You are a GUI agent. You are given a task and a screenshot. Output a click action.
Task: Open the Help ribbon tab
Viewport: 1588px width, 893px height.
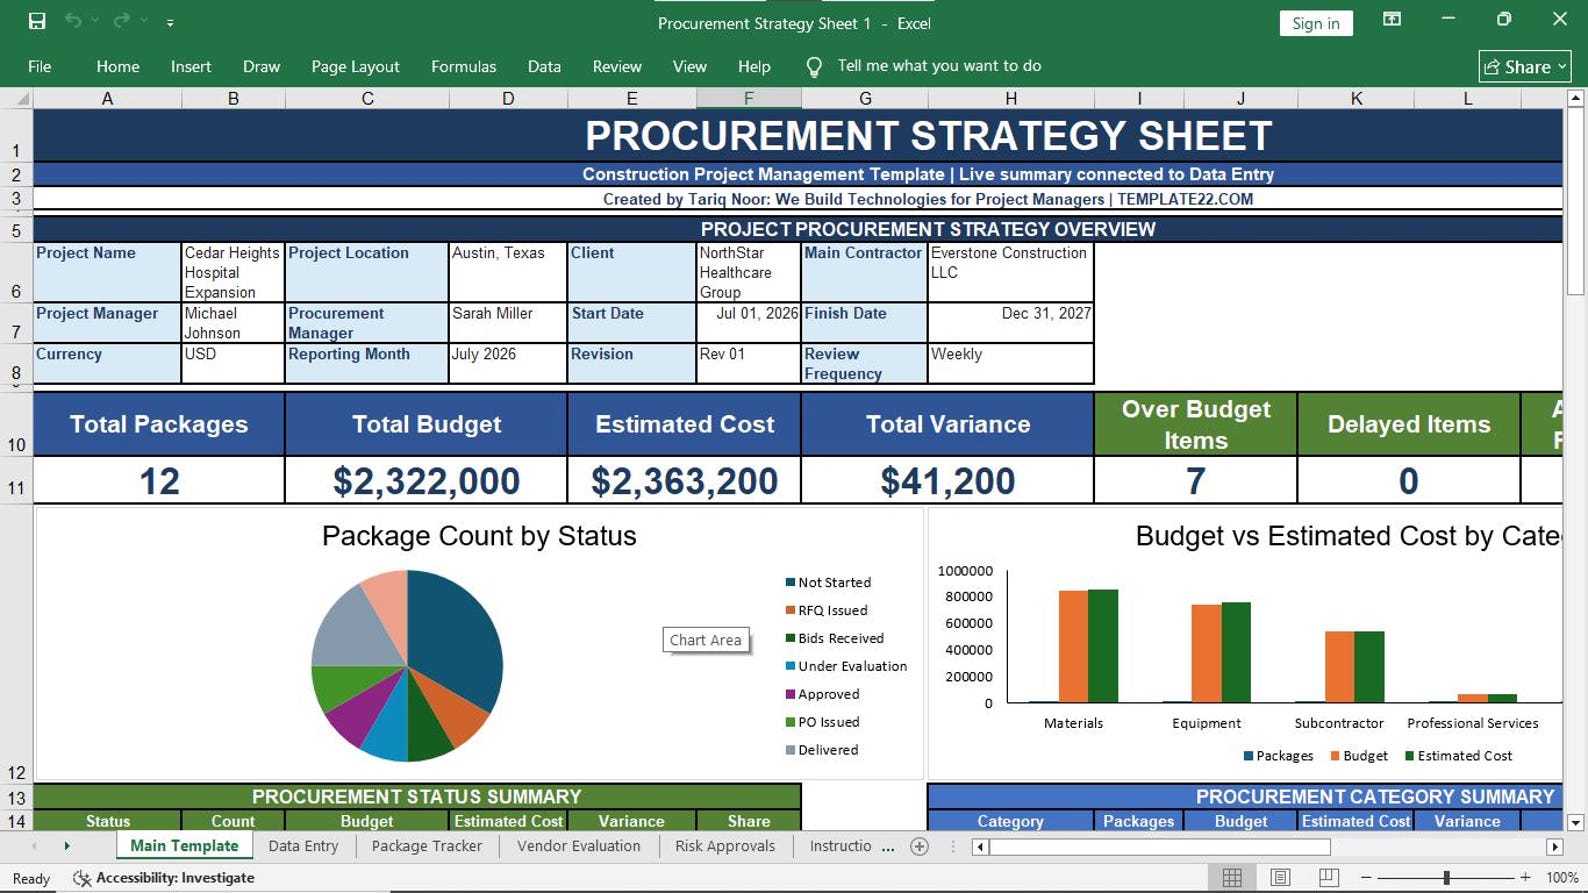[754, 66]
